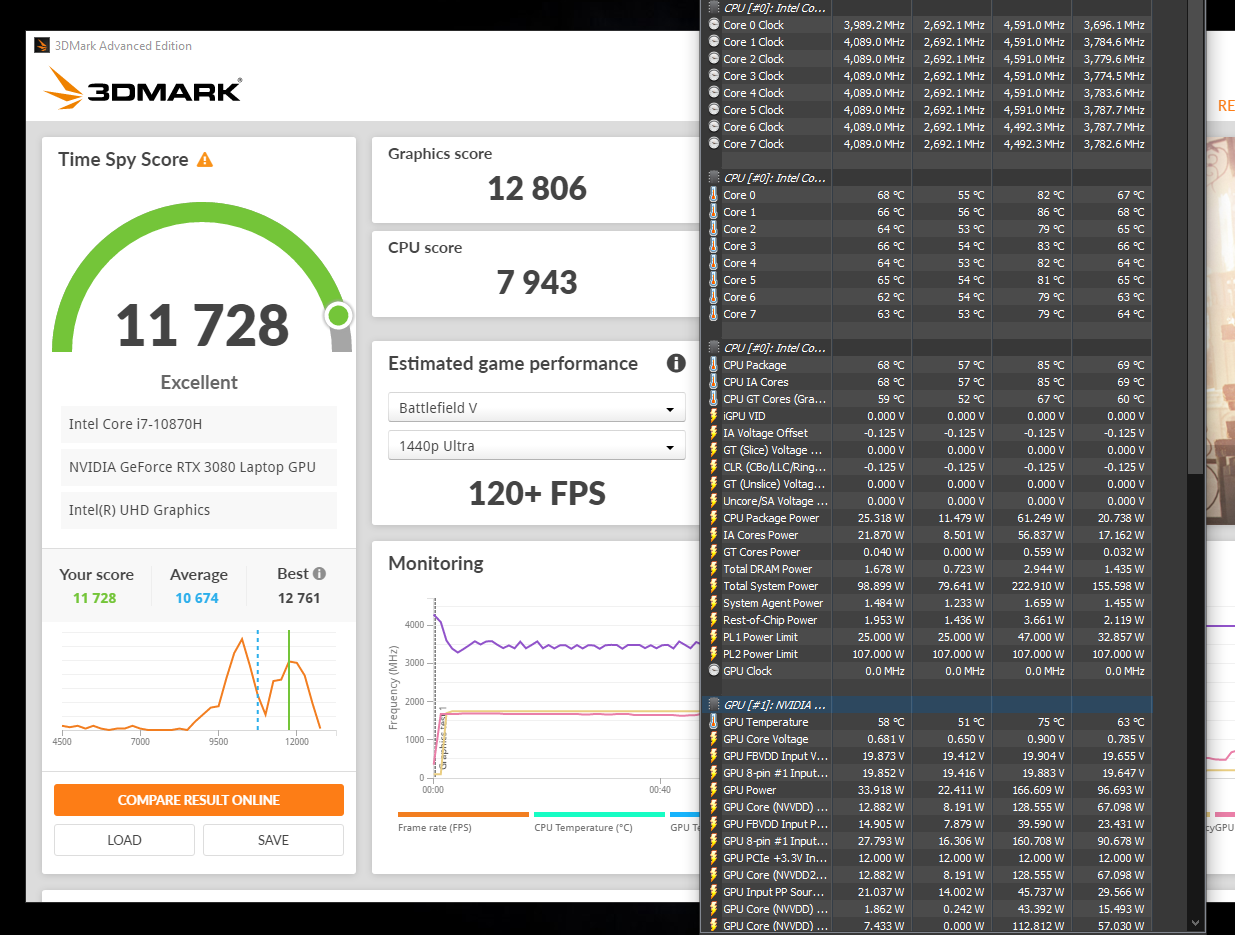
Task: Click the lightning icon for System Agent Power
Action: tap(713, 603)
